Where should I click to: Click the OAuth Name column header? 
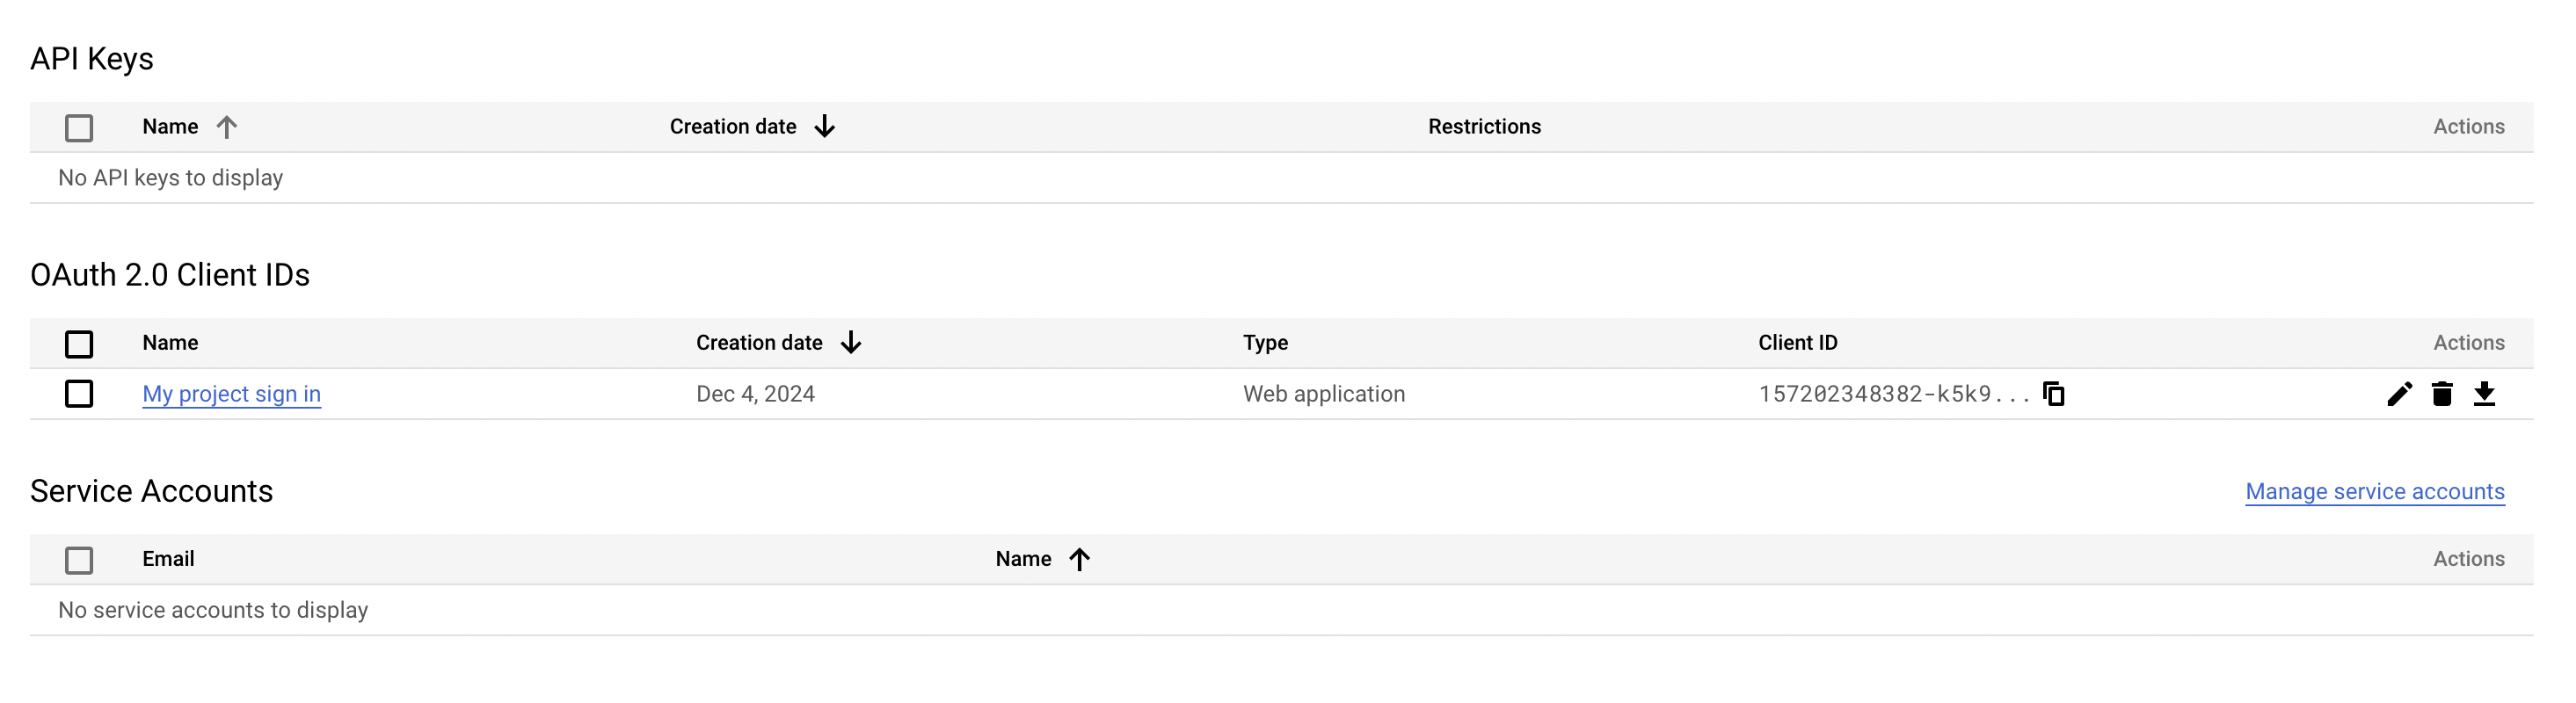170,343
